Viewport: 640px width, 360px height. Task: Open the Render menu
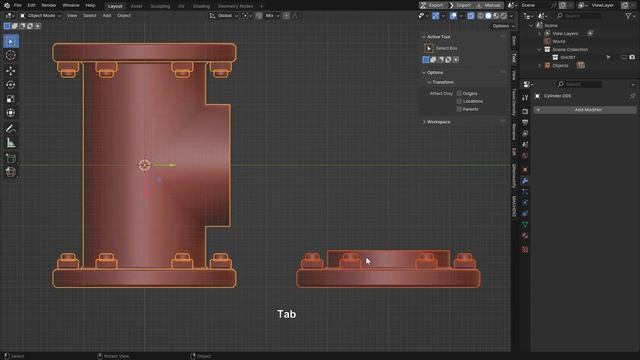(49, 5)
